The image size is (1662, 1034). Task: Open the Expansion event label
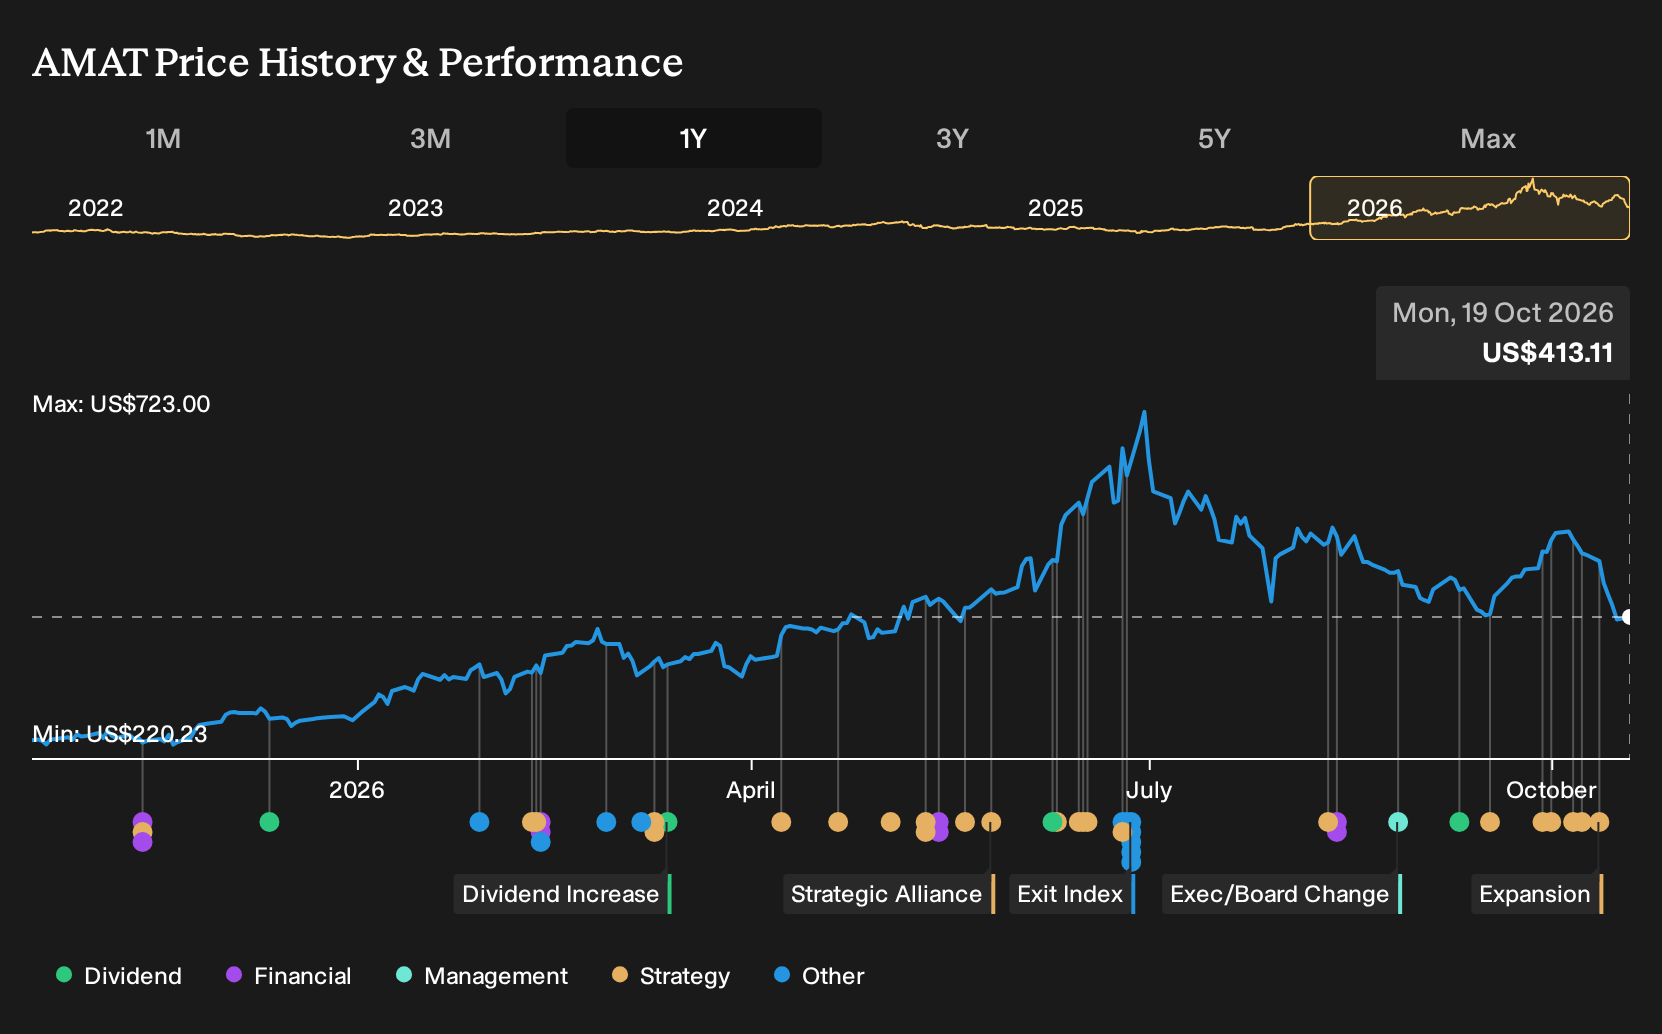pyautogui.click(x=1536, y=894)
